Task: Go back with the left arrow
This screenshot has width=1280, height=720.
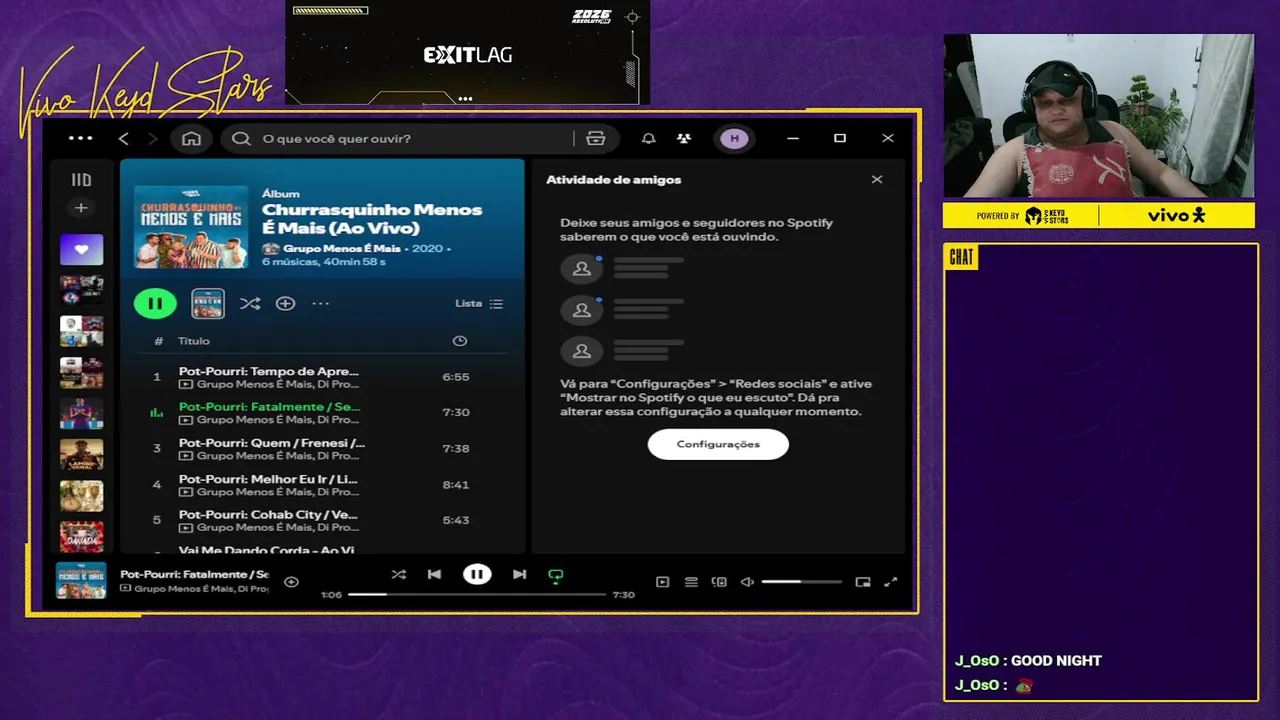Action: tap(124, 139)
